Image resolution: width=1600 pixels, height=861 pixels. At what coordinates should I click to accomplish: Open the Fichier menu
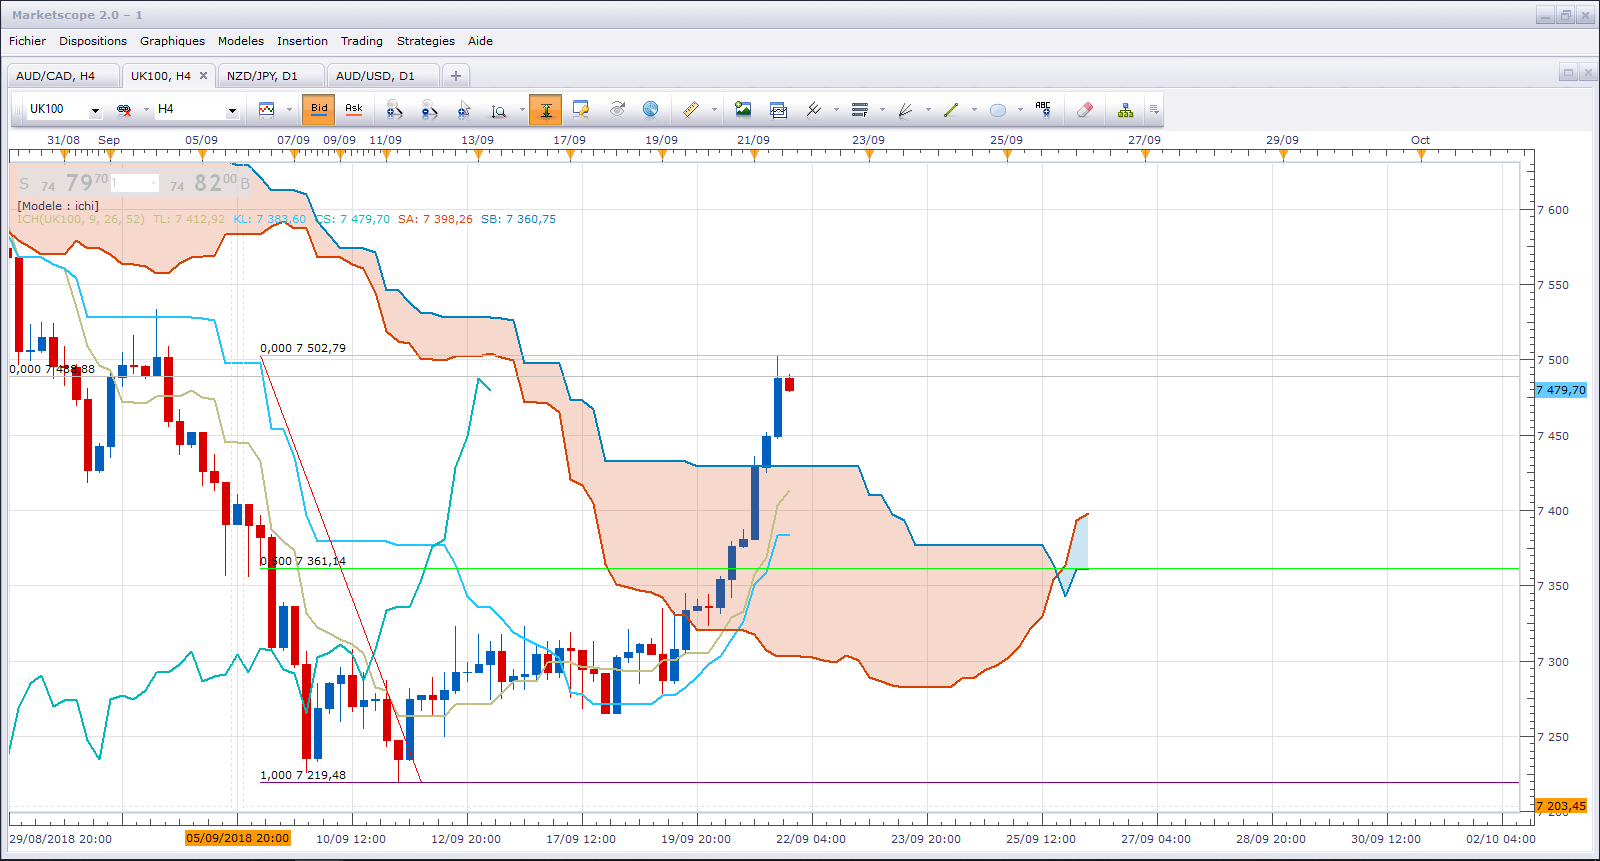tap(27, 41)
